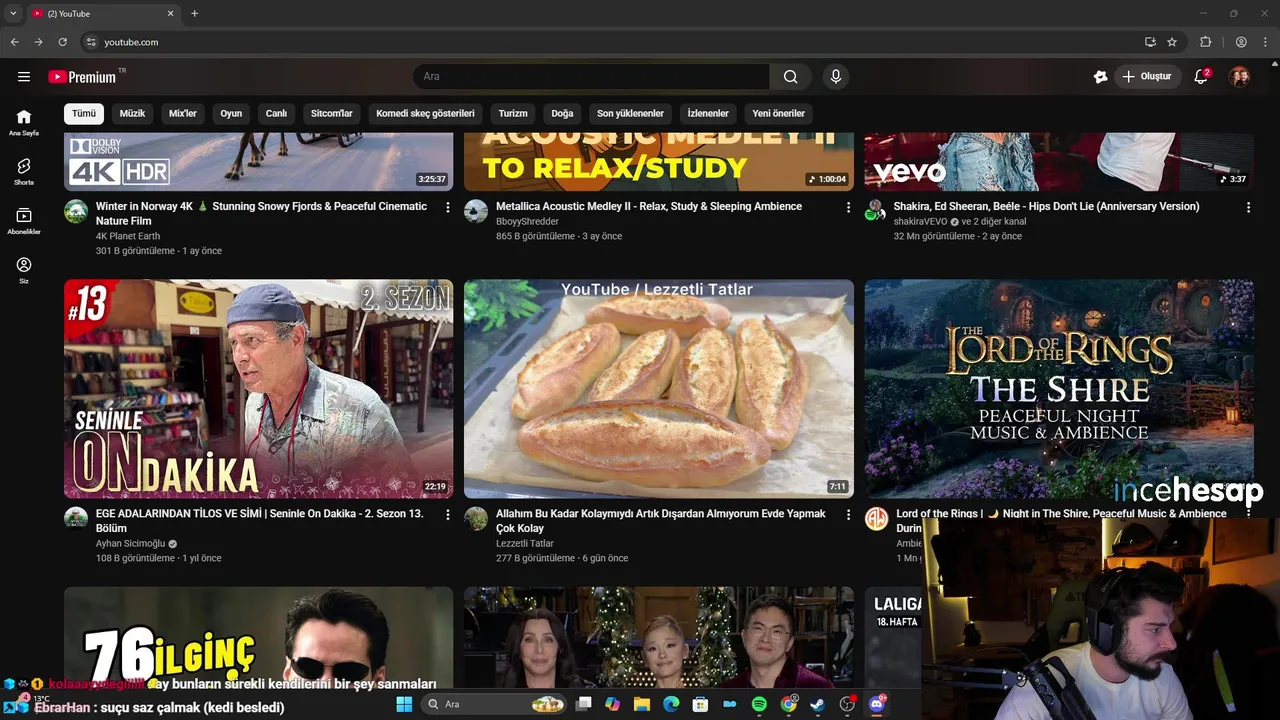Open the Chrome tab search dropdown
This screenshot has width=1280, height=720.
(x=13, y=13)
